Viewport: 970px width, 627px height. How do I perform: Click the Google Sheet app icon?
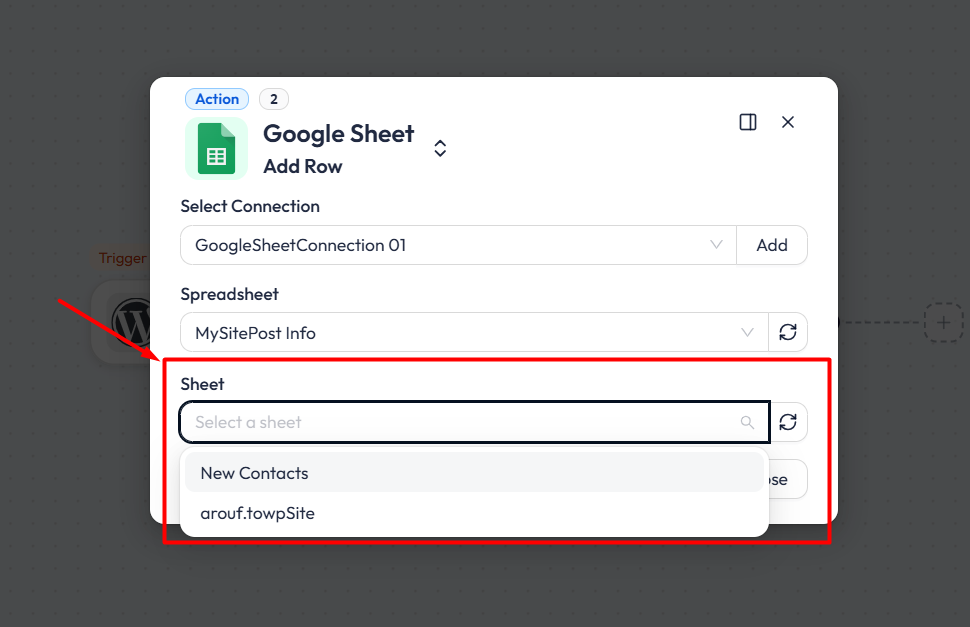click(217, 148)
